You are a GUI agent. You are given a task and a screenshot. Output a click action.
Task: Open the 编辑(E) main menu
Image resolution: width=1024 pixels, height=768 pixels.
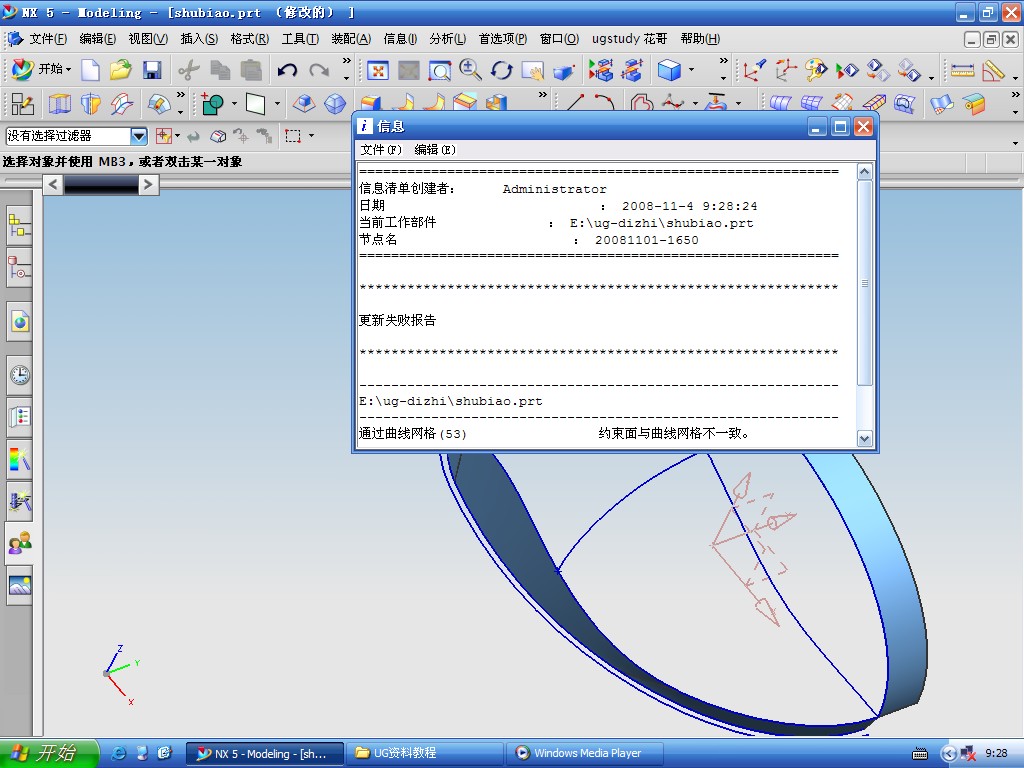98,39
